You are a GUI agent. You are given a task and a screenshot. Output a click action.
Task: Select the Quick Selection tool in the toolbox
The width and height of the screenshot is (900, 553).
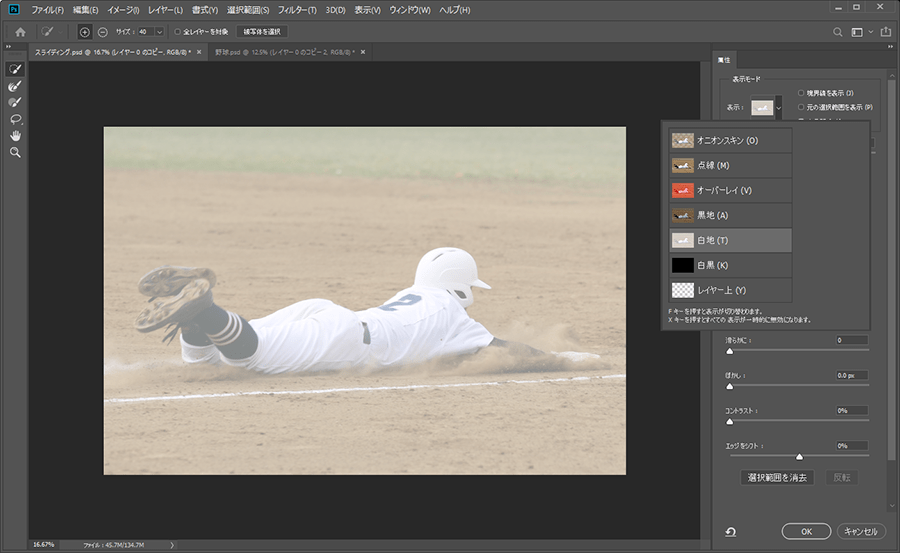tap(15, 69)
